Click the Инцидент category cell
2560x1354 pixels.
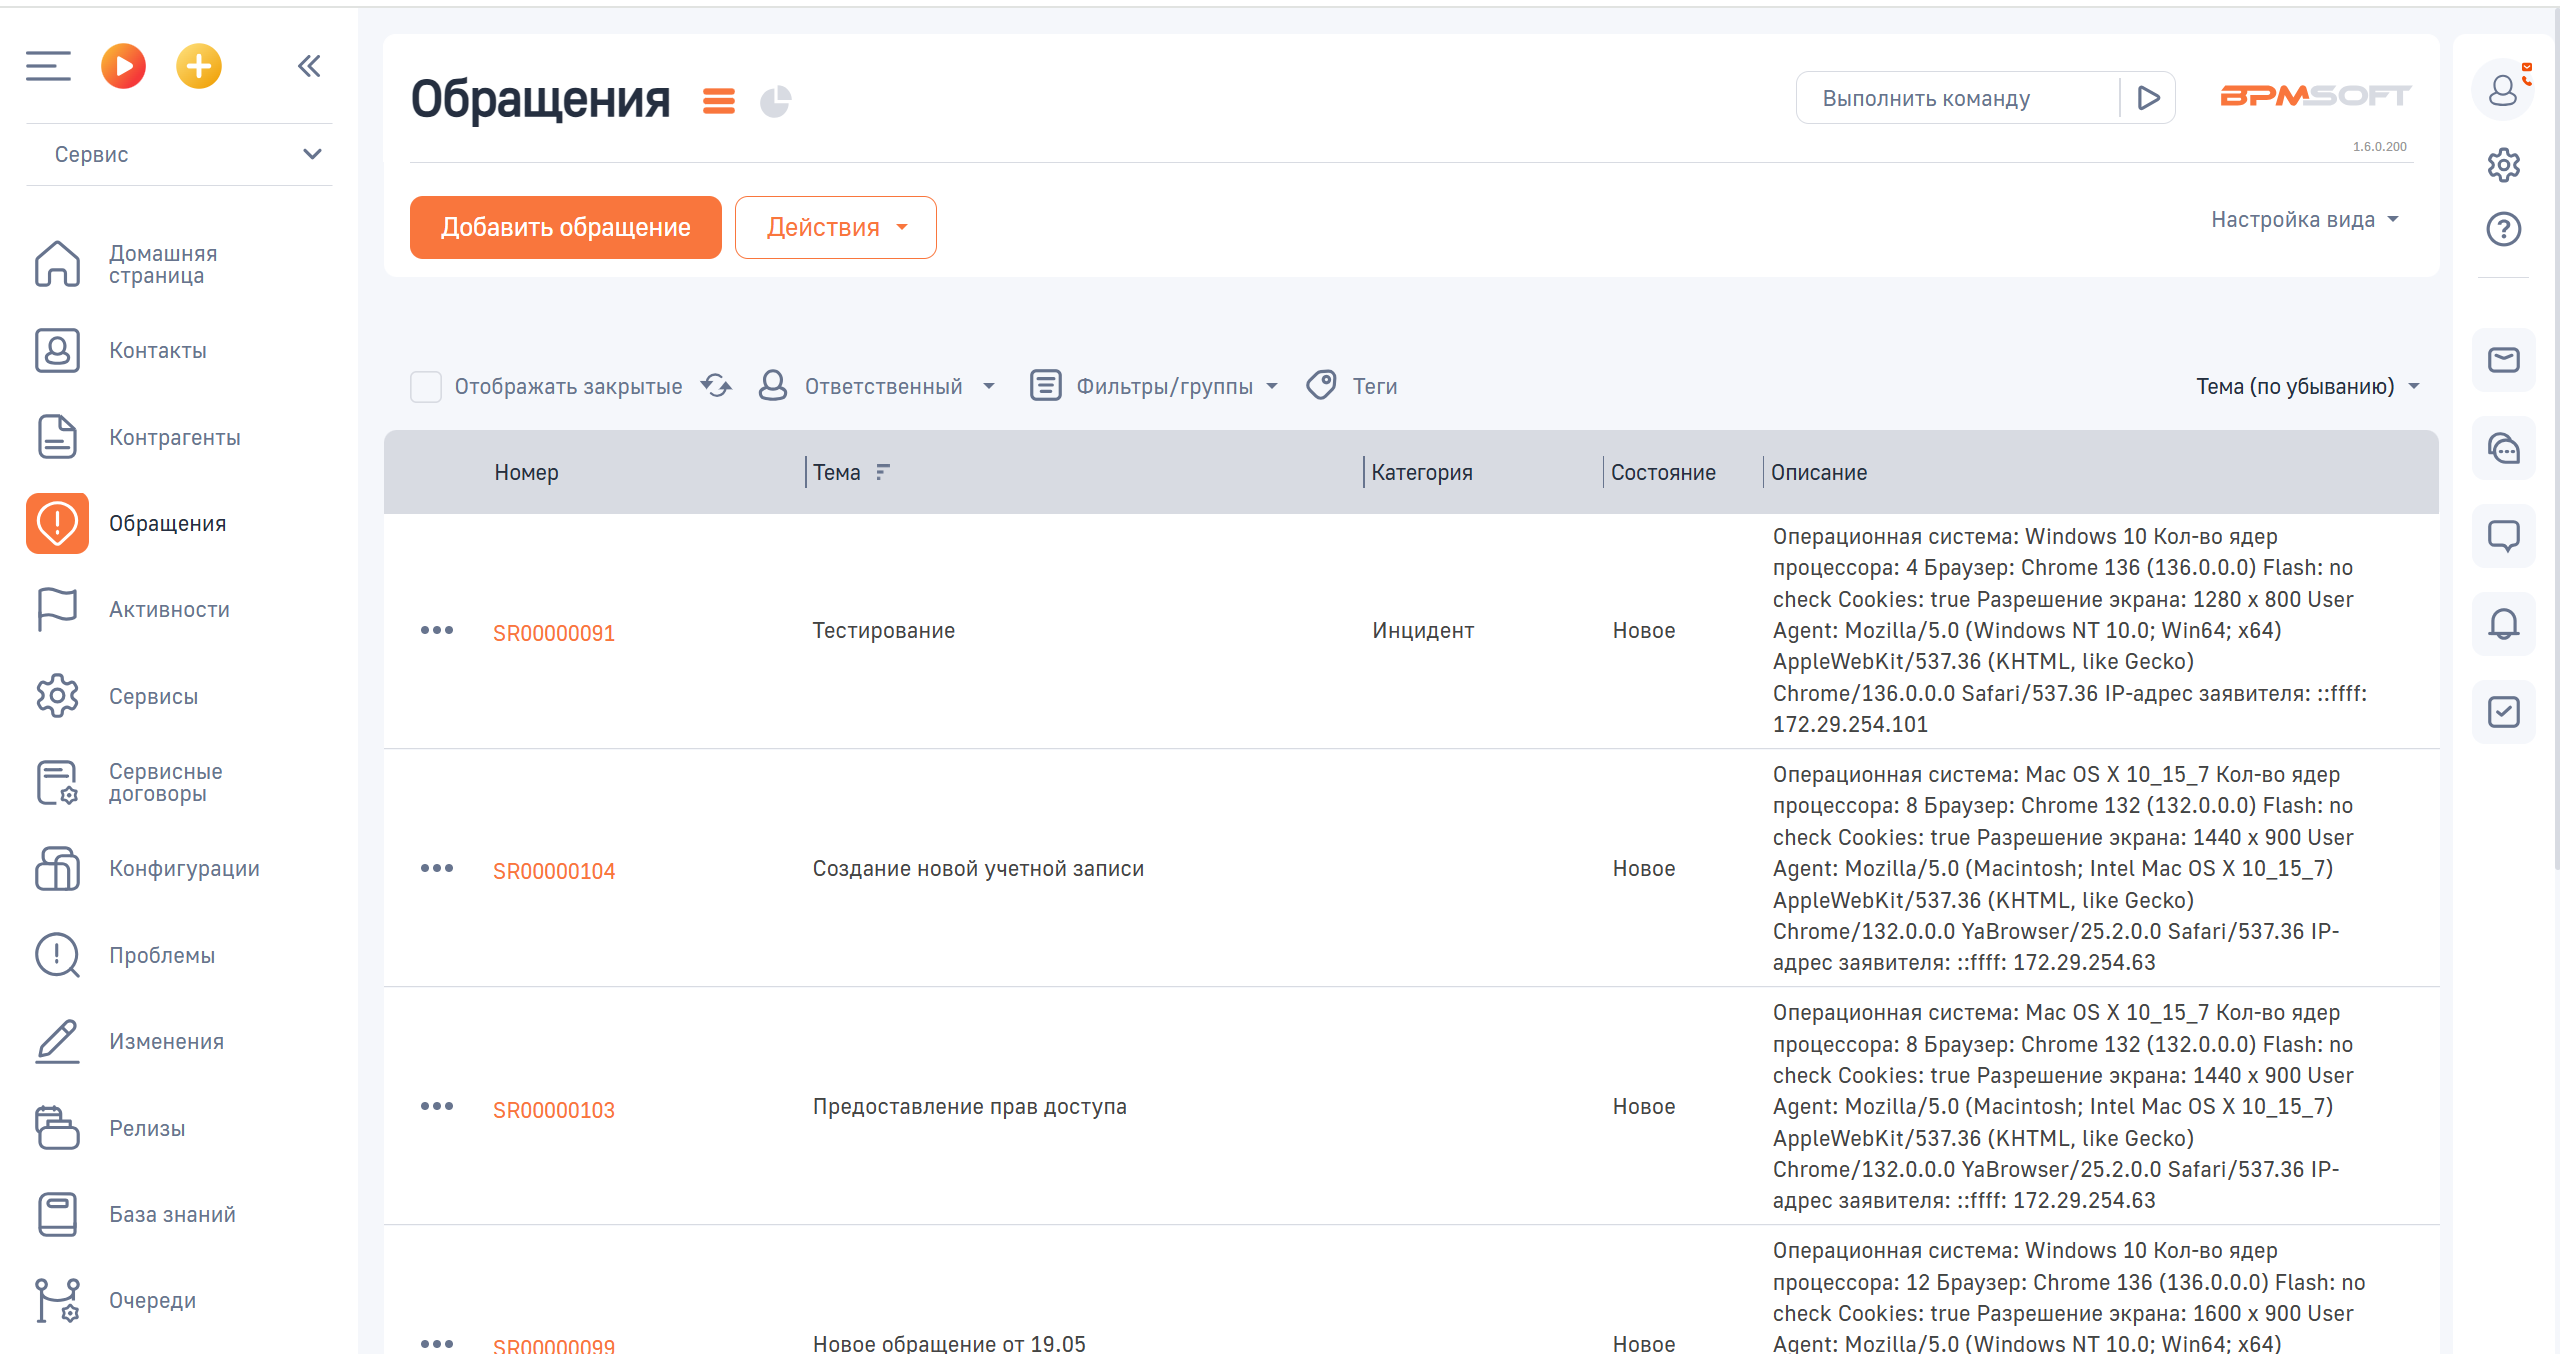click(1423, 631)
